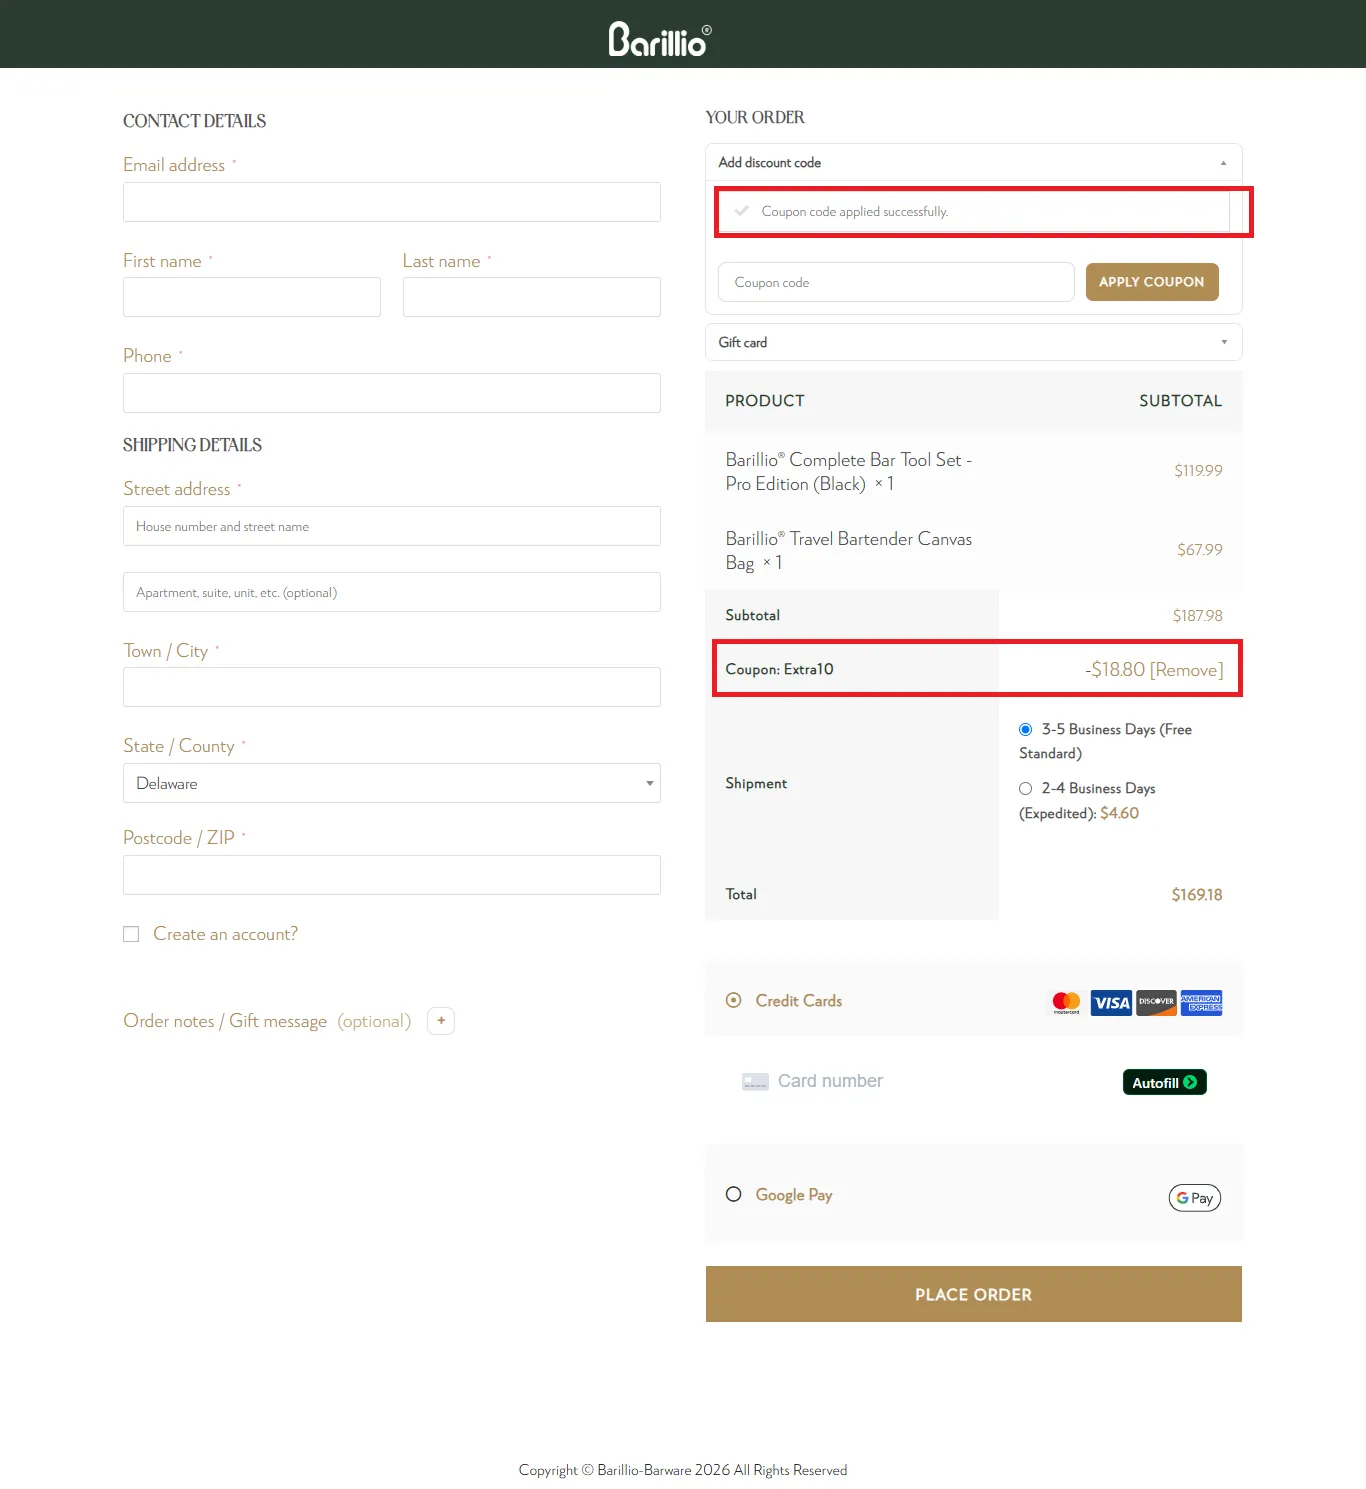Click the Postcode / ZIP field
Viewport: 1366px width, 1489px height.
pos(392,875)
